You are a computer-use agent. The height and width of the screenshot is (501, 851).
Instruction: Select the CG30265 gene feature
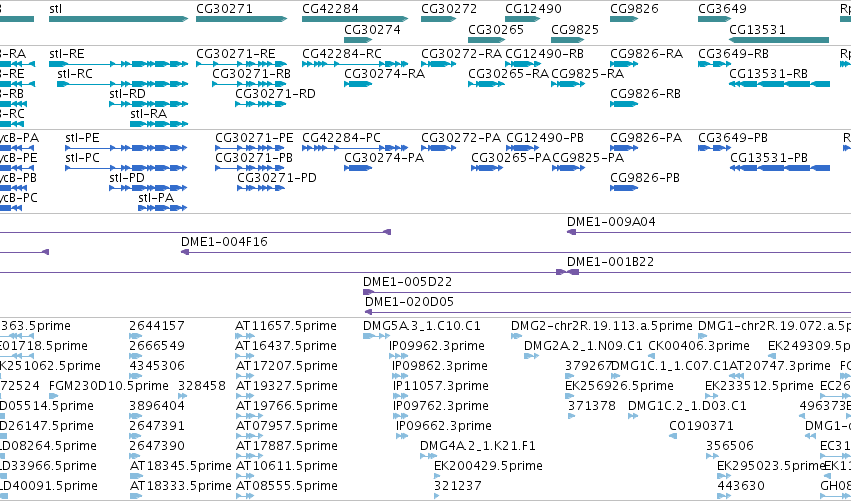[487, 40]
